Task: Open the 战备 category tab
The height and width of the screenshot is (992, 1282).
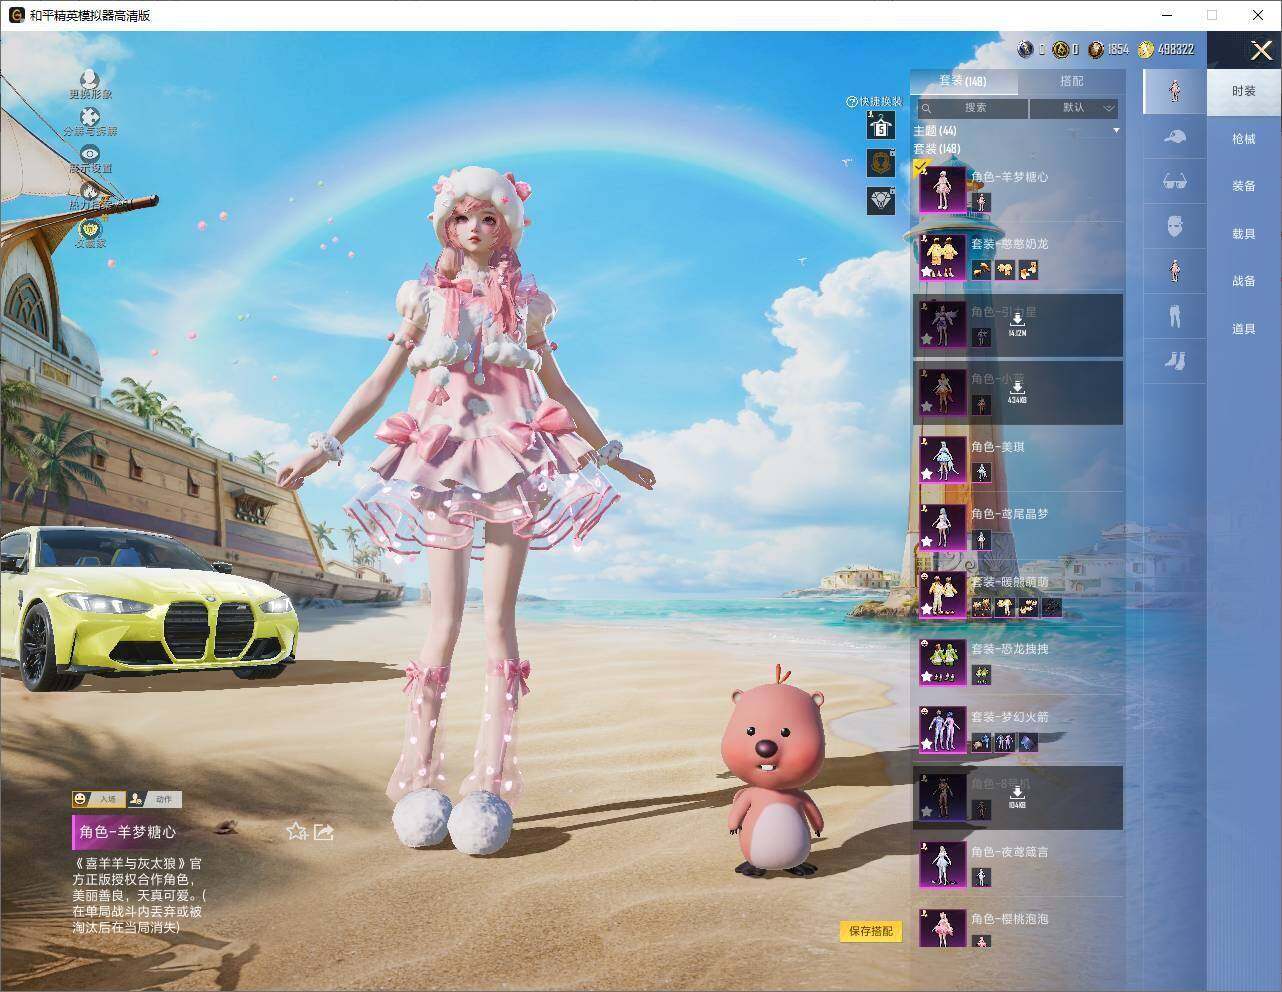Action: 1244,281
